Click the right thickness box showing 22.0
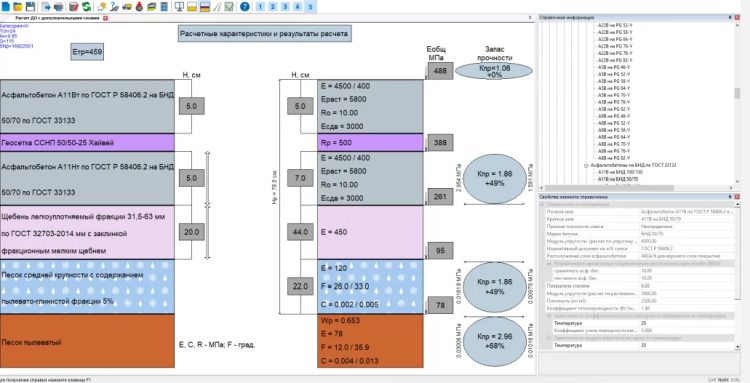The width and height of the screenshot is (750, 383). click(x=300, y=286)
